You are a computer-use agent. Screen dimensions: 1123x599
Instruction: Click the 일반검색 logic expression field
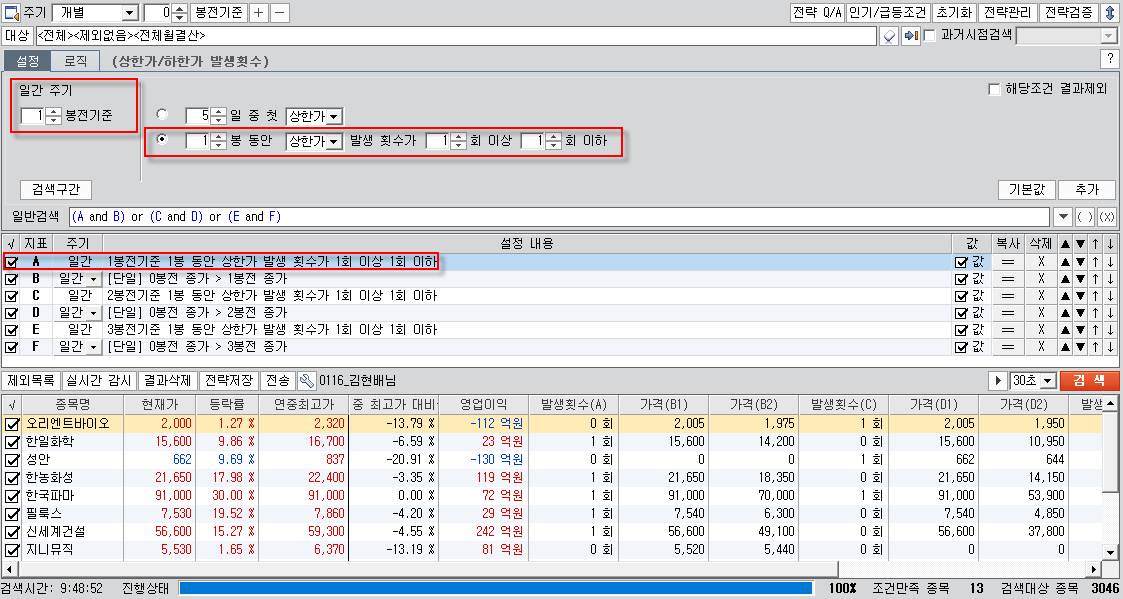coord(560,217)
